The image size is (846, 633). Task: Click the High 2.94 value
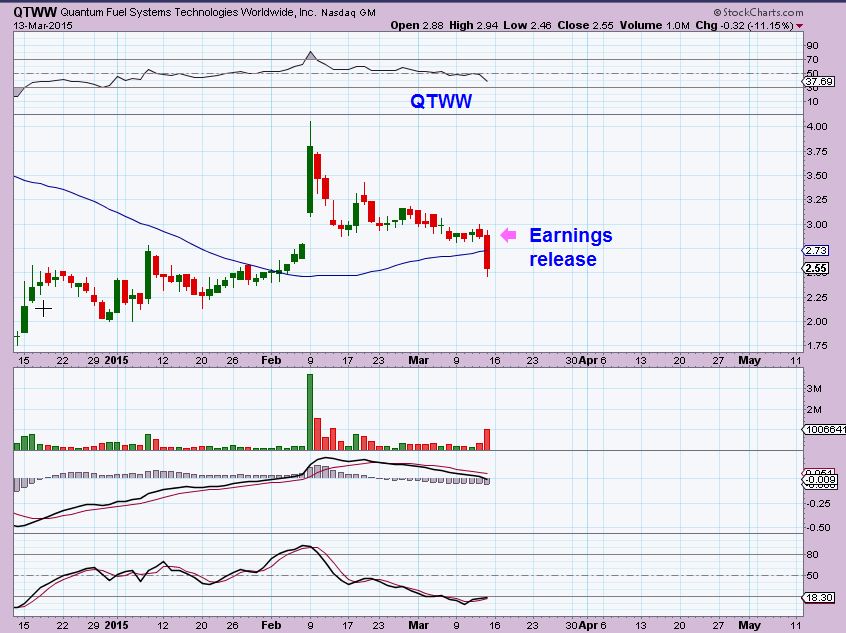474,25
